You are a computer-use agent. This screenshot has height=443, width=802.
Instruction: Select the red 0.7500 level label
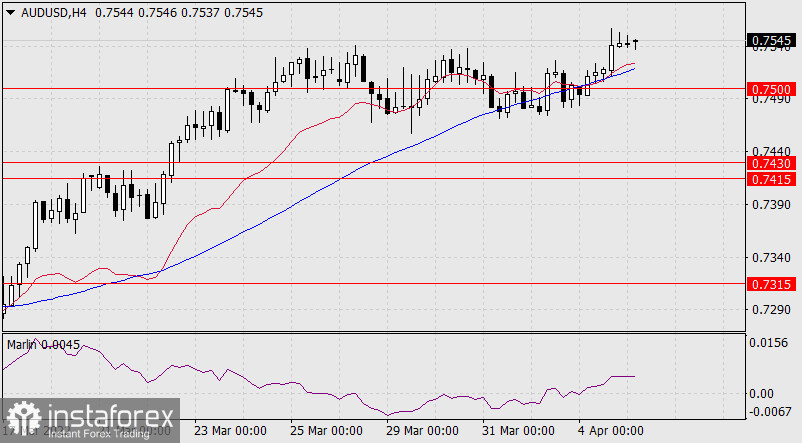771,89
